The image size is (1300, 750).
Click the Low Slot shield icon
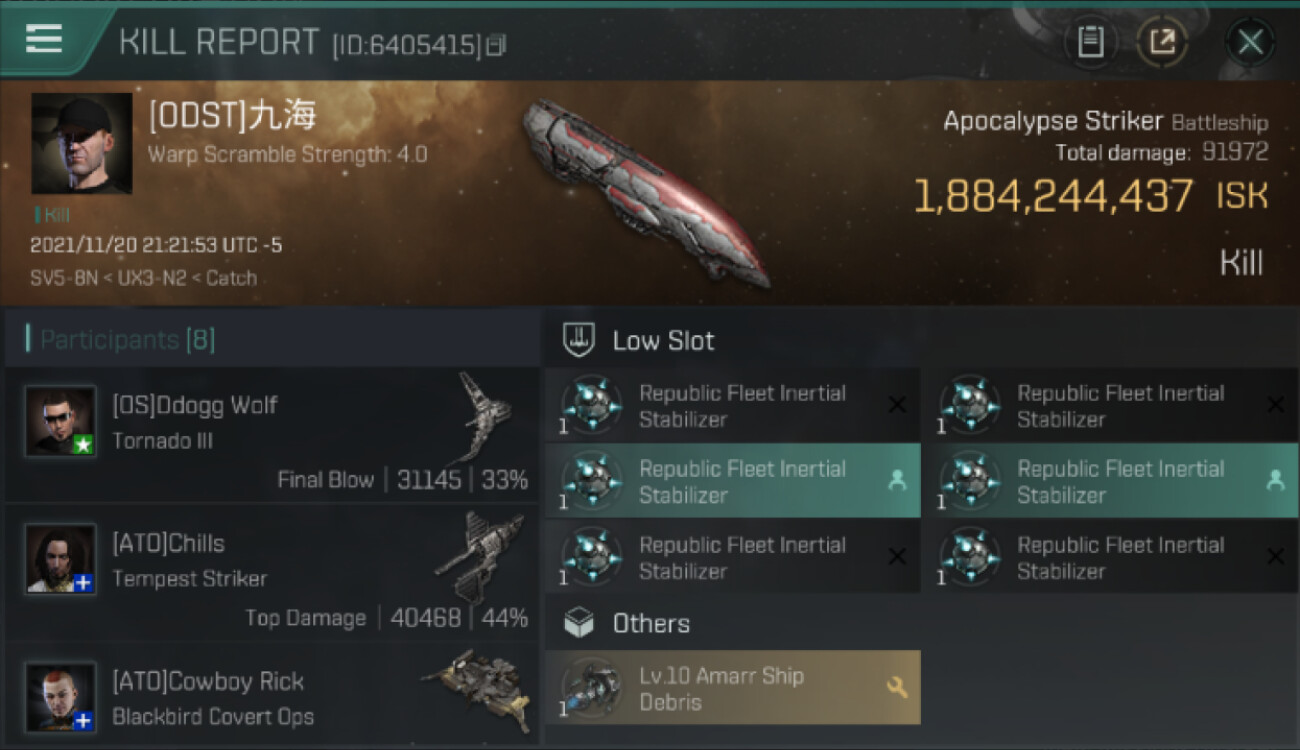580,340
